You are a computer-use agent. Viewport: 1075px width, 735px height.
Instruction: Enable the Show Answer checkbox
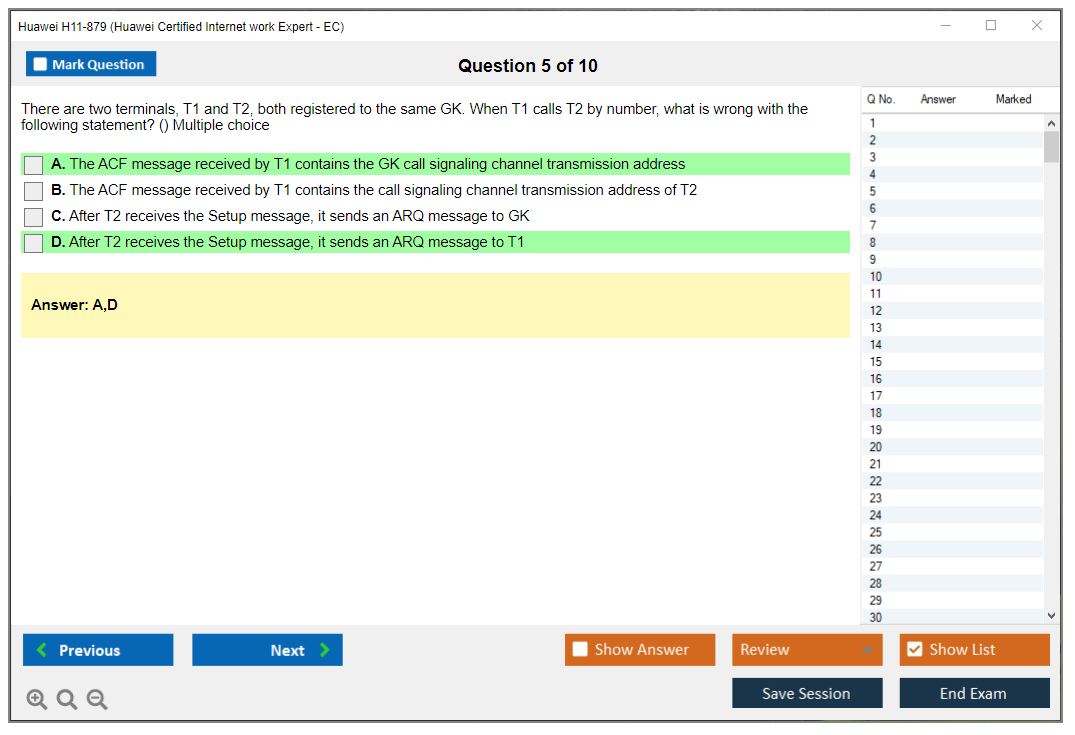[x=580, y=650]
